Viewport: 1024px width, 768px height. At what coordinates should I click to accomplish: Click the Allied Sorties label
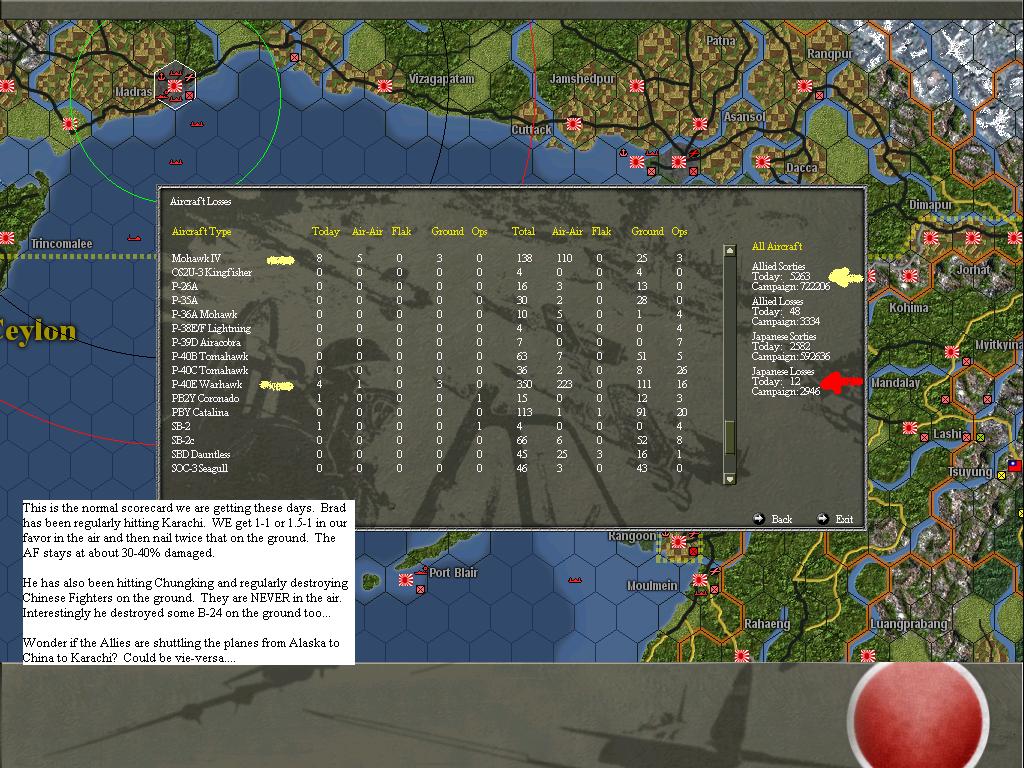point(778,266)
